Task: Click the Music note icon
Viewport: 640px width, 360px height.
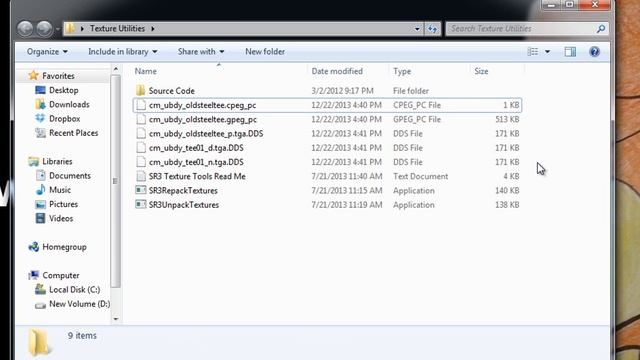Action: pyautogui.click(x=40, y=190)
